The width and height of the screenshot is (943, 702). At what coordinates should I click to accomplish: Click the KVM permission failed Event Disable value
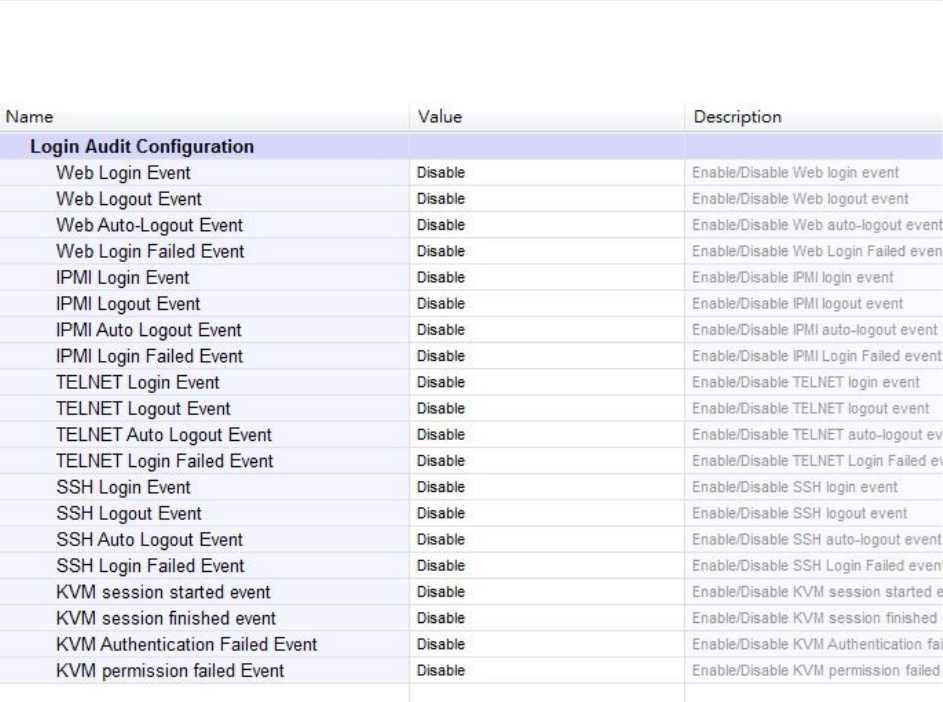[x=441, y=671]
